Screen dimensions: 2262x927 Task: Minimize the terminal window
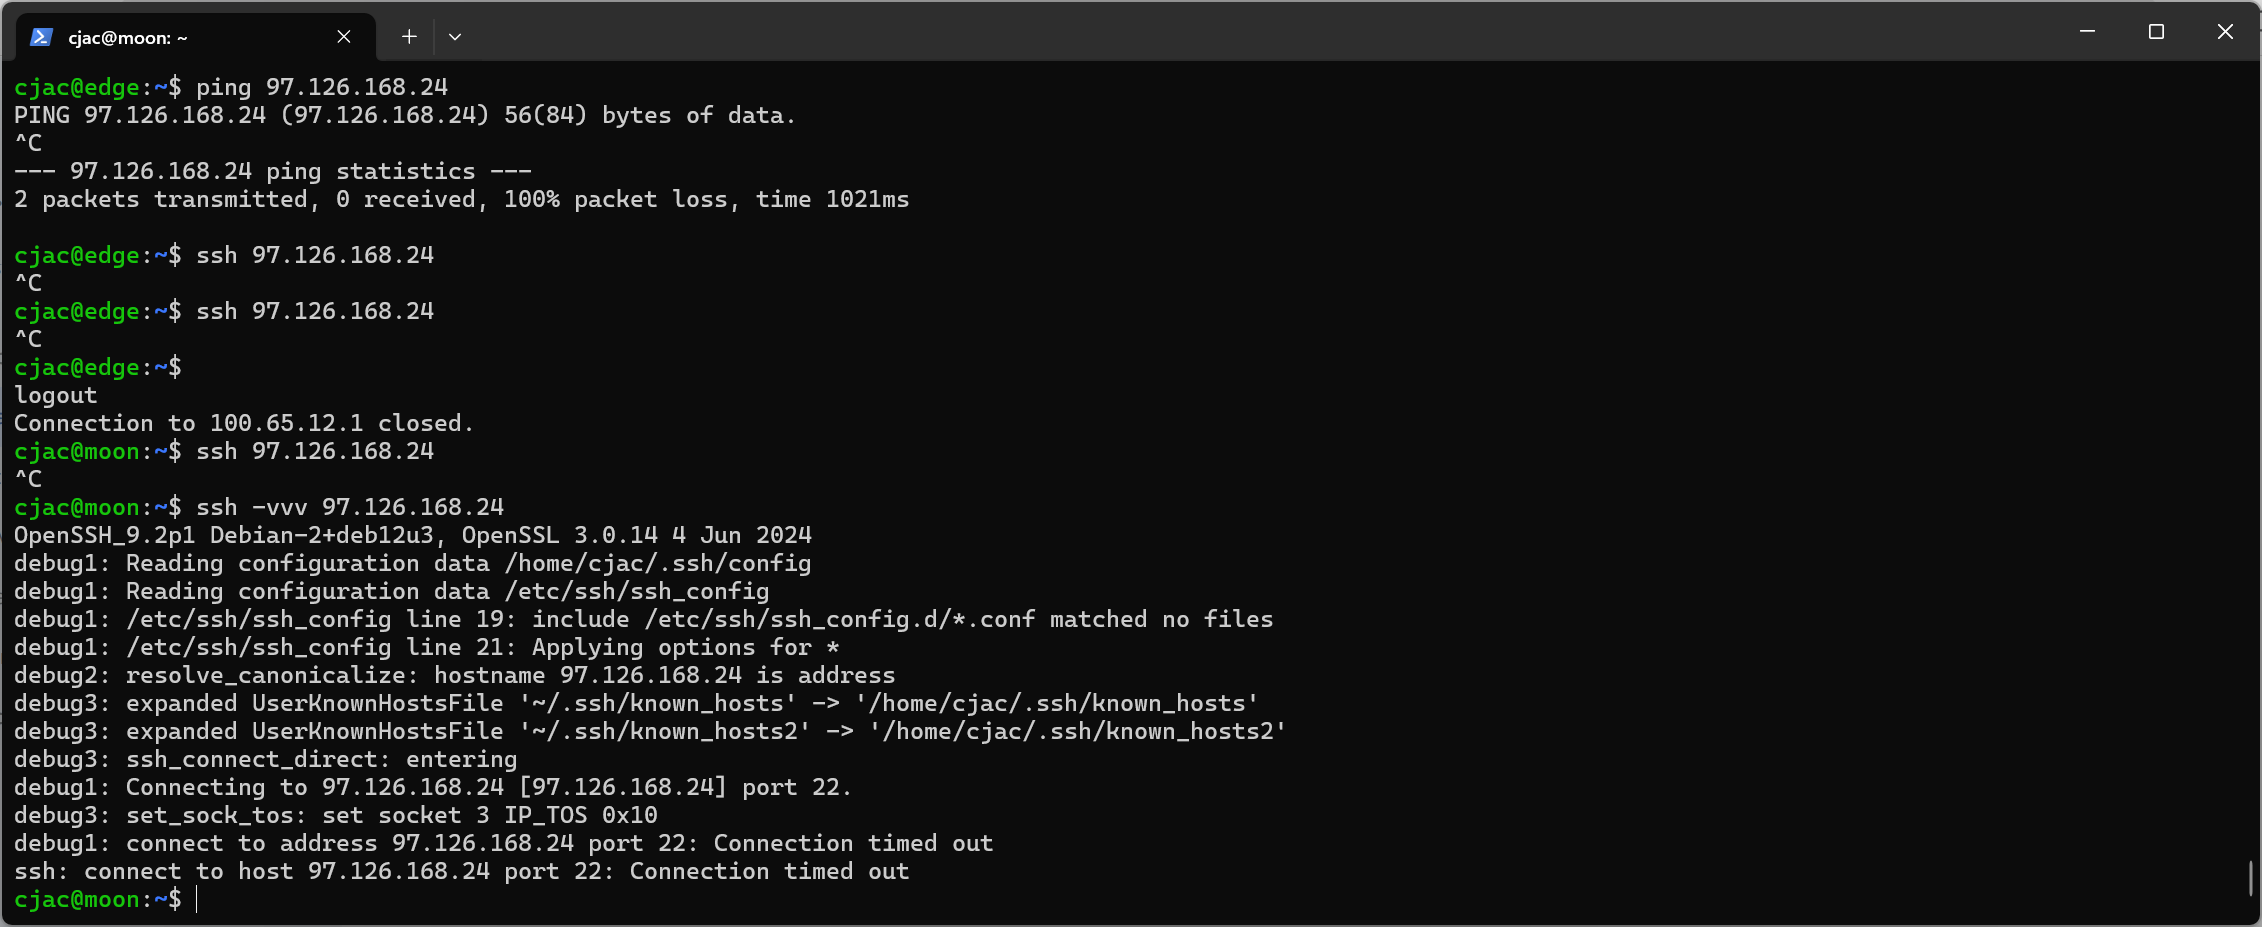point(2087,32)
